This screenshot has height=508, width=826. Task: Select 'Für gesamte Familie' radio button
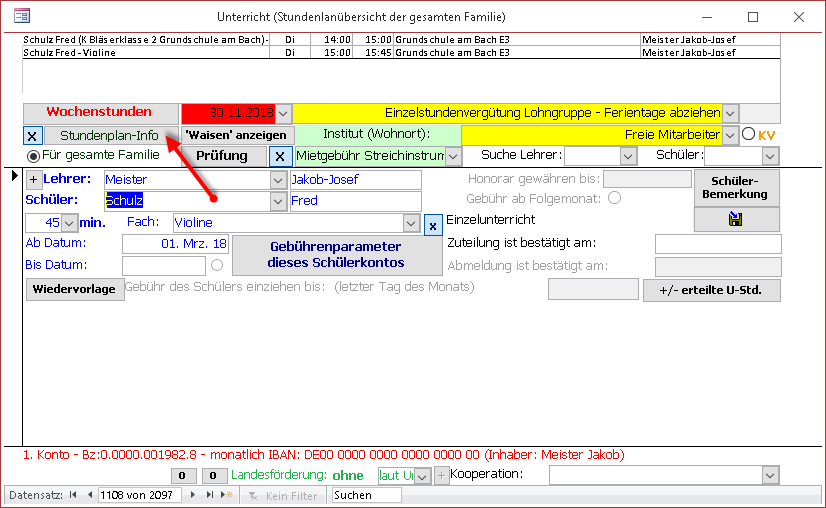[33, 156]
